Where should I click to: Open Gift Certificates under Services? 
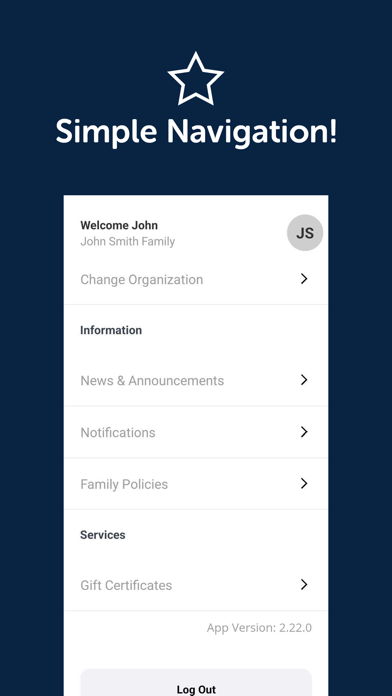pyautogui.click(x=196, y=585)
